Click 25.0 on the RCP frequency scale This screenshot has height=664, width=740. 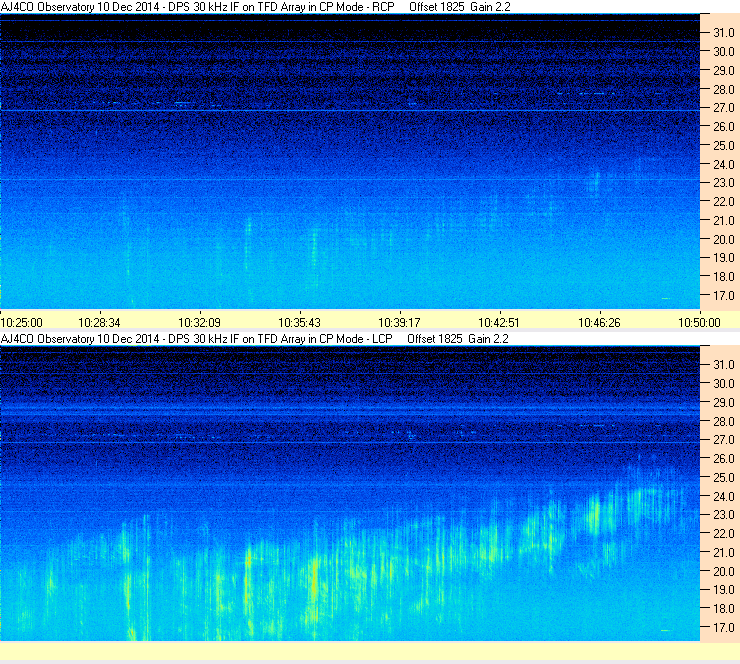point(723,146)
